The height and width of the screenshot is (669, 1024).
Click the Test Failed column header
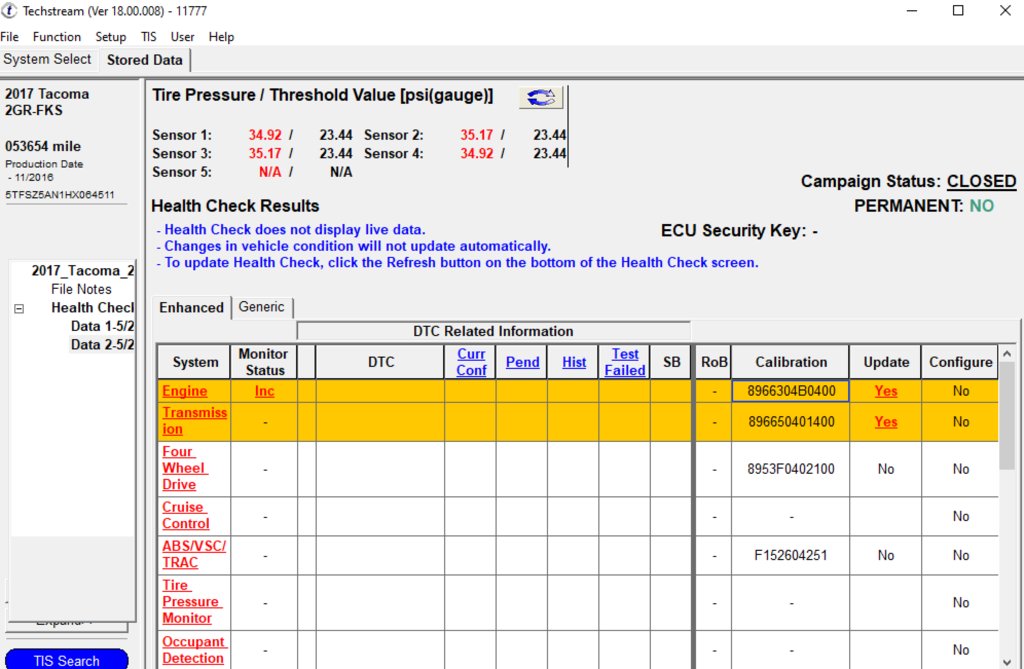(x=624, y=362)
